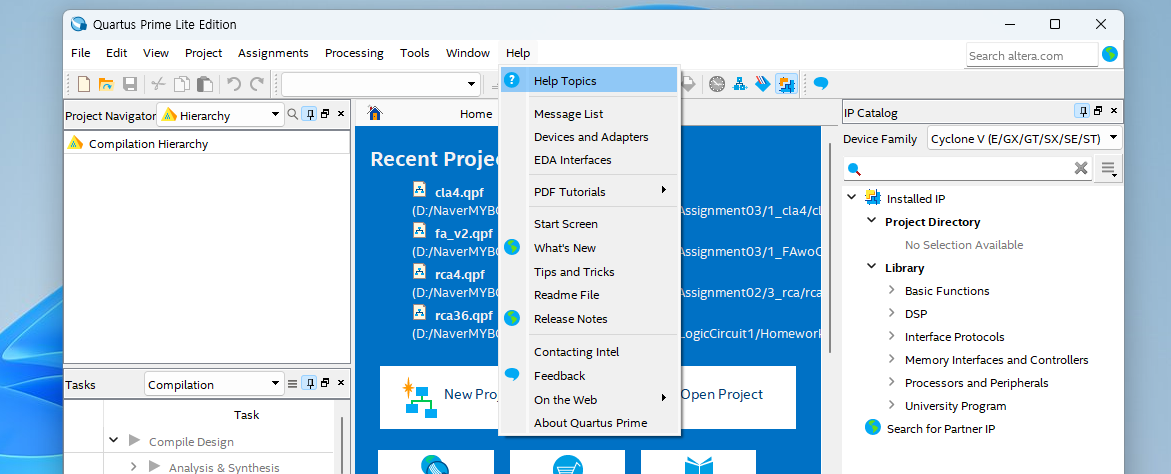
Task: Select Help Topics from Help menu
Action: click(x=589, y=81)
